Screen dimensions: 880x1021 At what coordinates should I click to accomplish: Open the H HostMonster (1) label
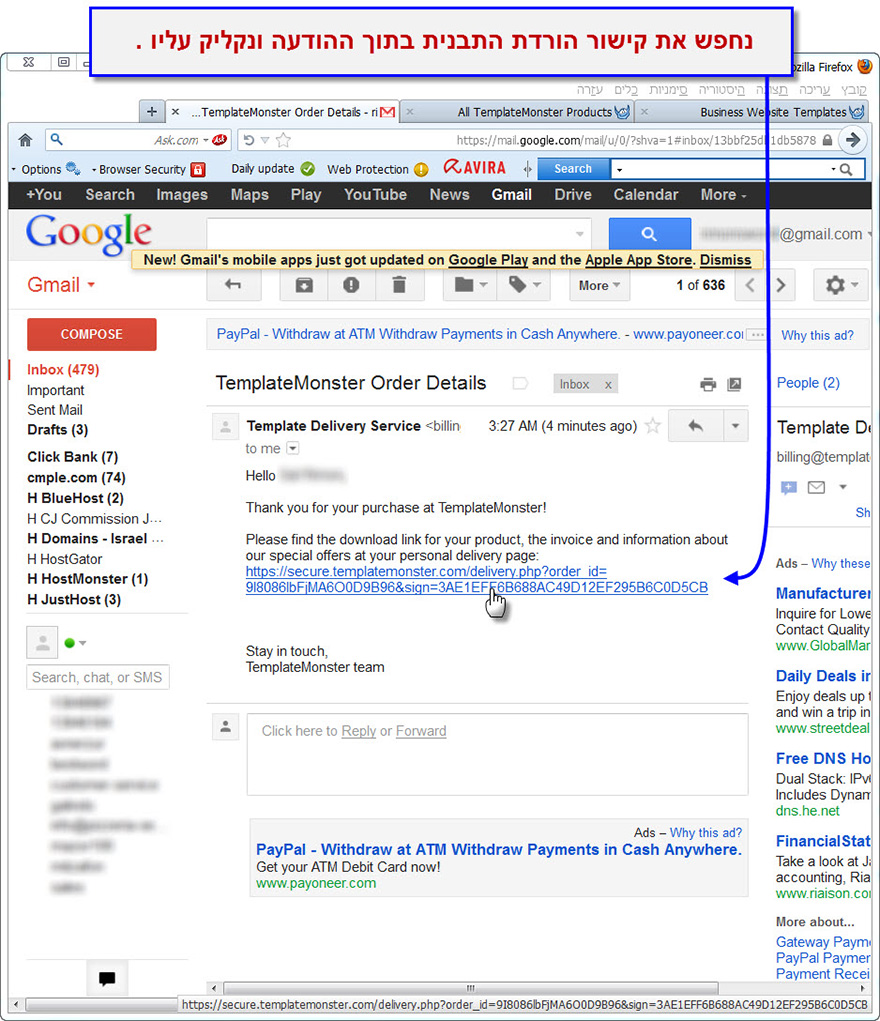pos(87,579)
